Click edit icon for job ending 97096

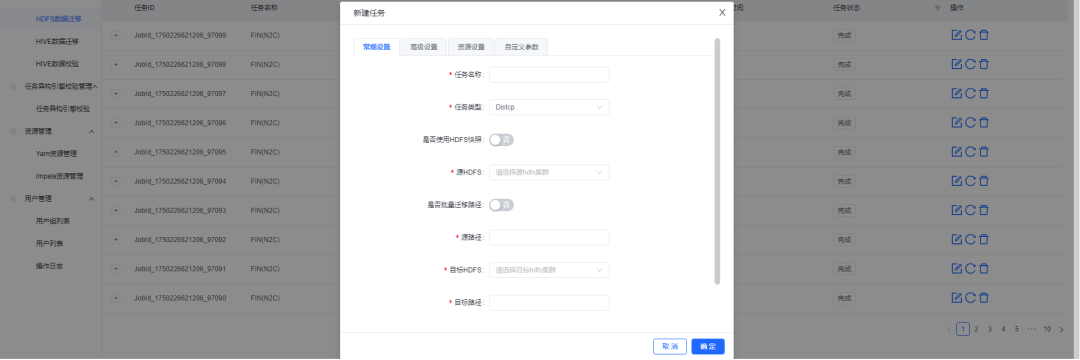(956, 123)
